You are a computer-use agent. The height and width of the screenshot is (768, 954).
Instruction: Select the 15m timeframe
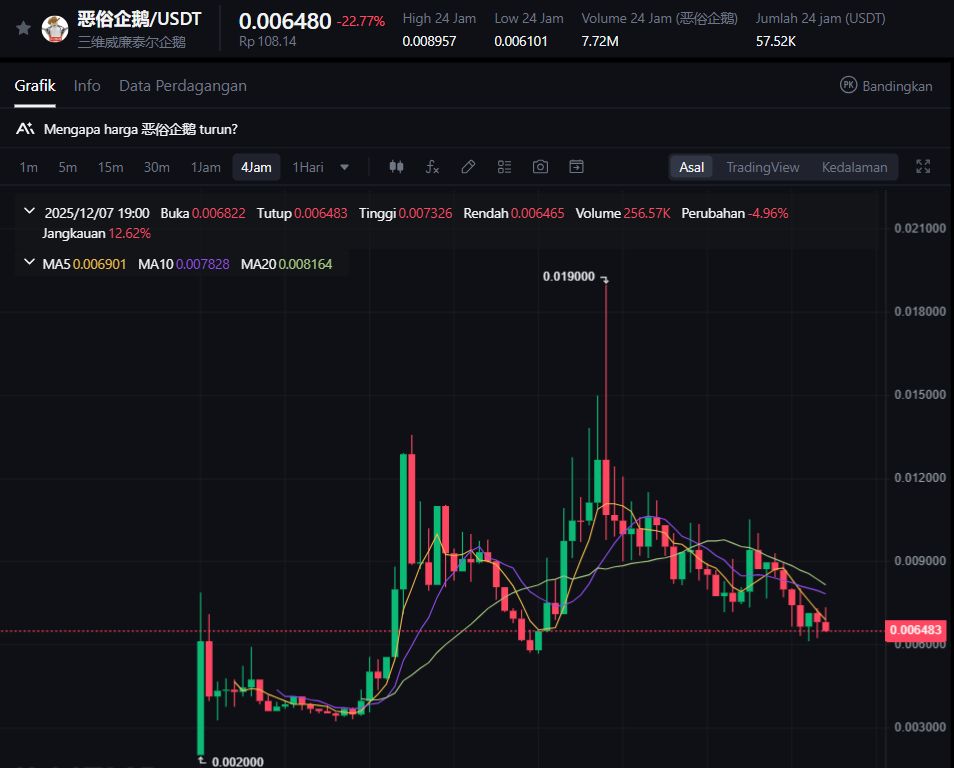coord(110,167)
